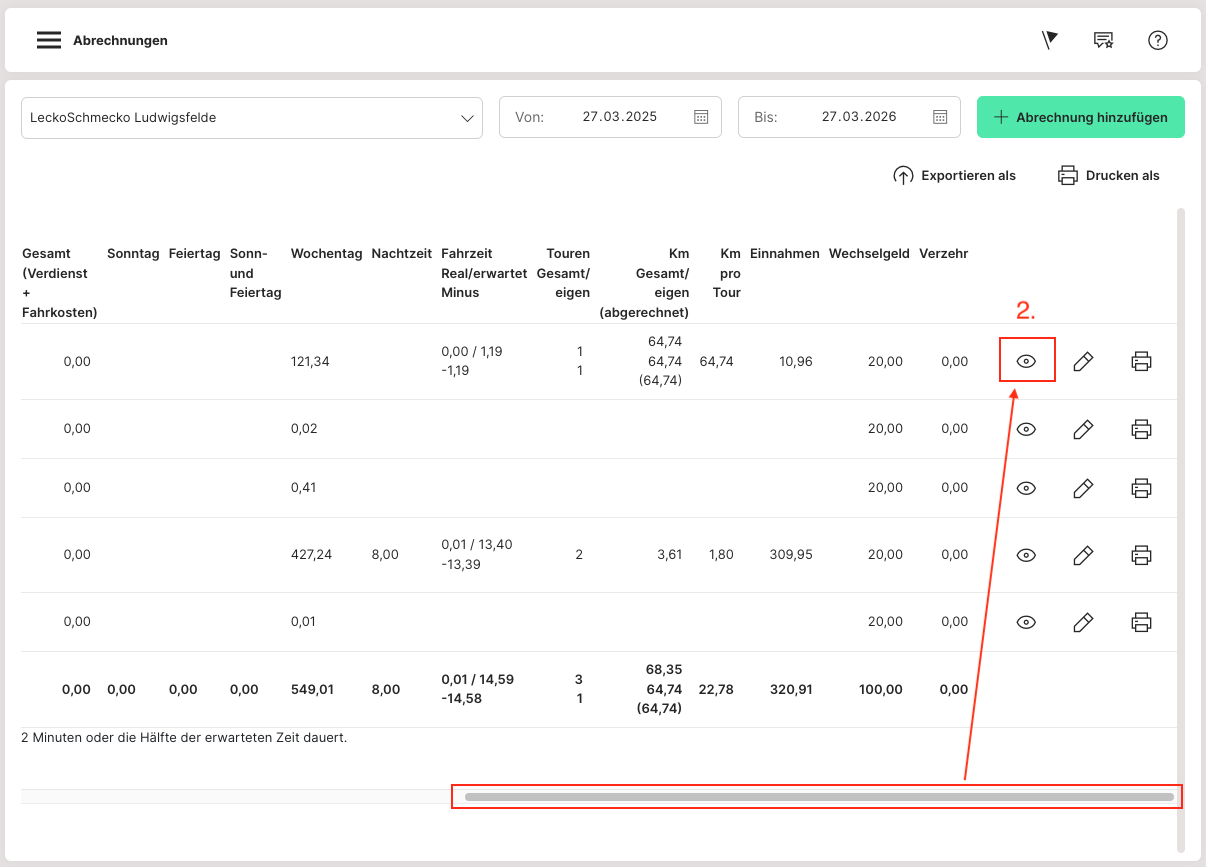1206x867 pixels.
Task: Print the row with Wochentag 0,01
Action: (x=1141, y=622)
